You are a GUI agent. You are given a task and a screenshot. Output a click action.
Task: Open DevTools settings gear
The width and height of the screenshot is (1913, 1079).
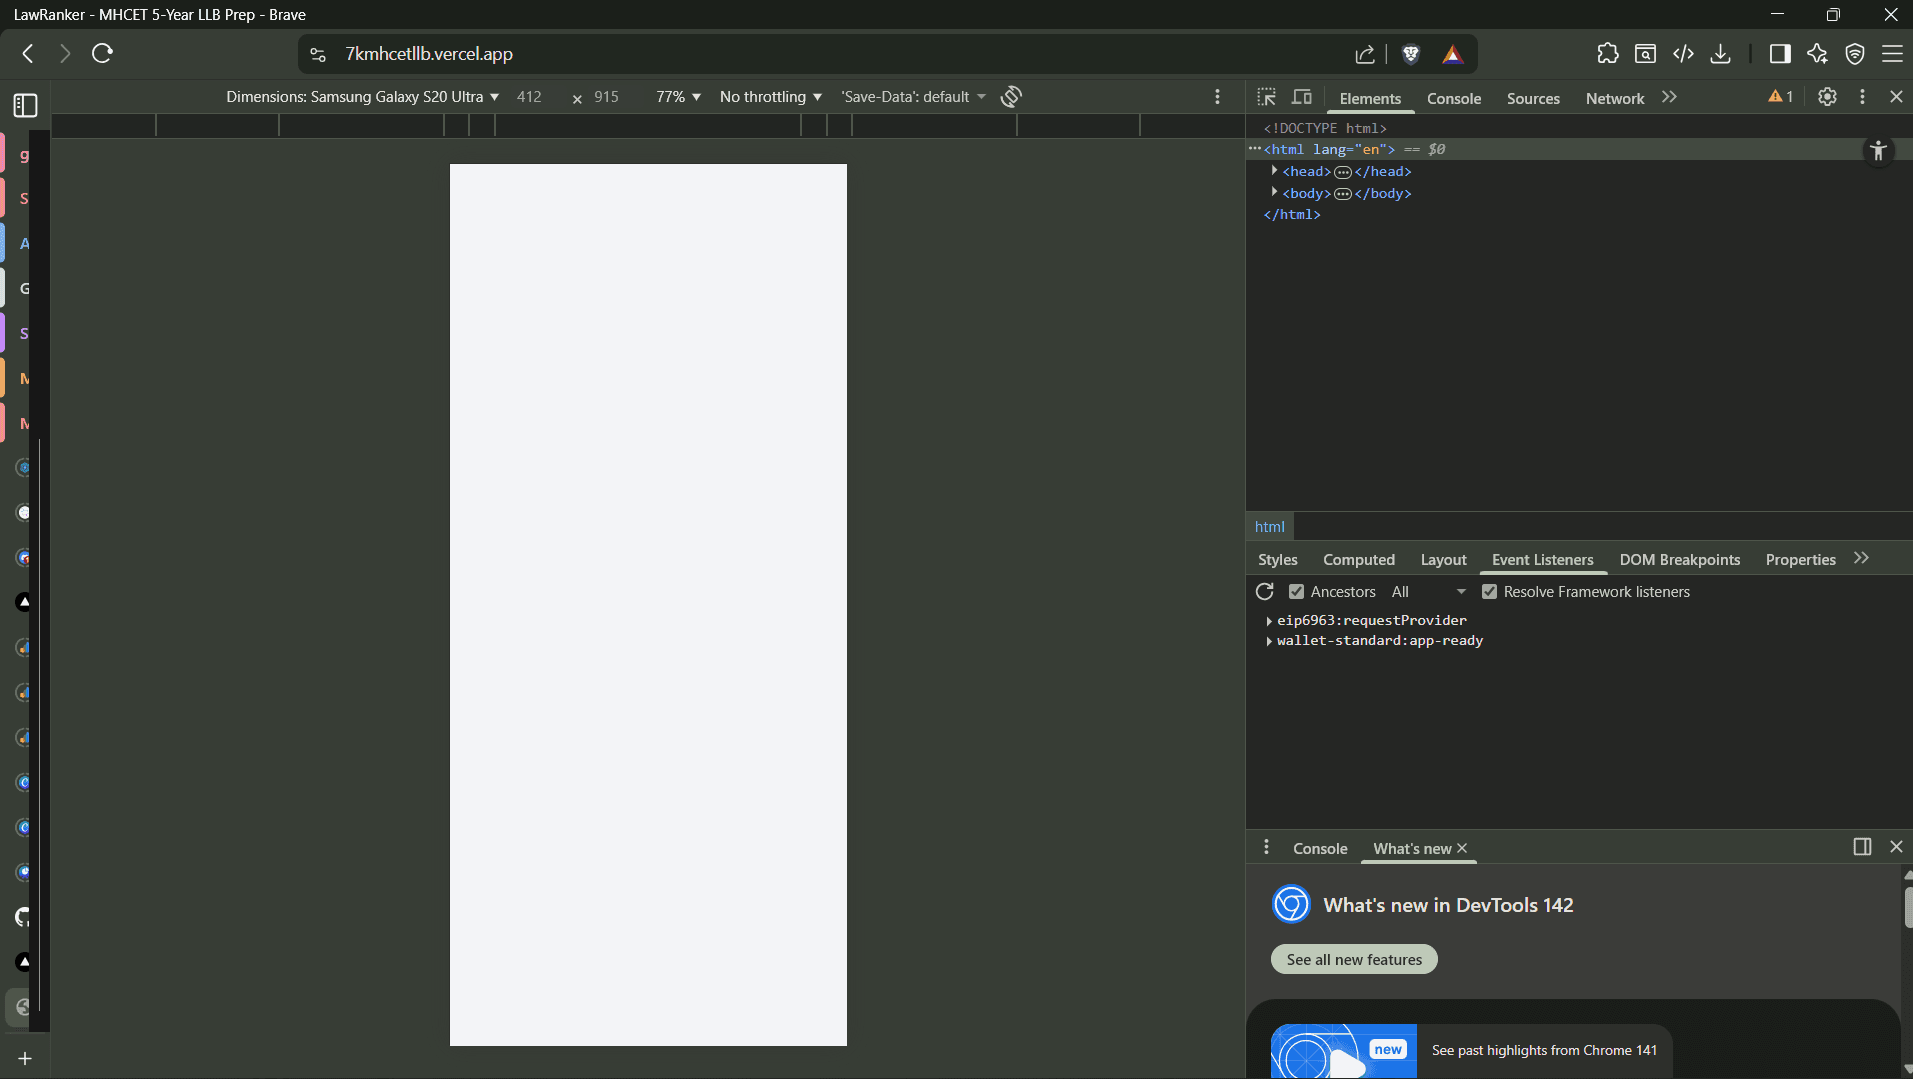(1826, 97)
